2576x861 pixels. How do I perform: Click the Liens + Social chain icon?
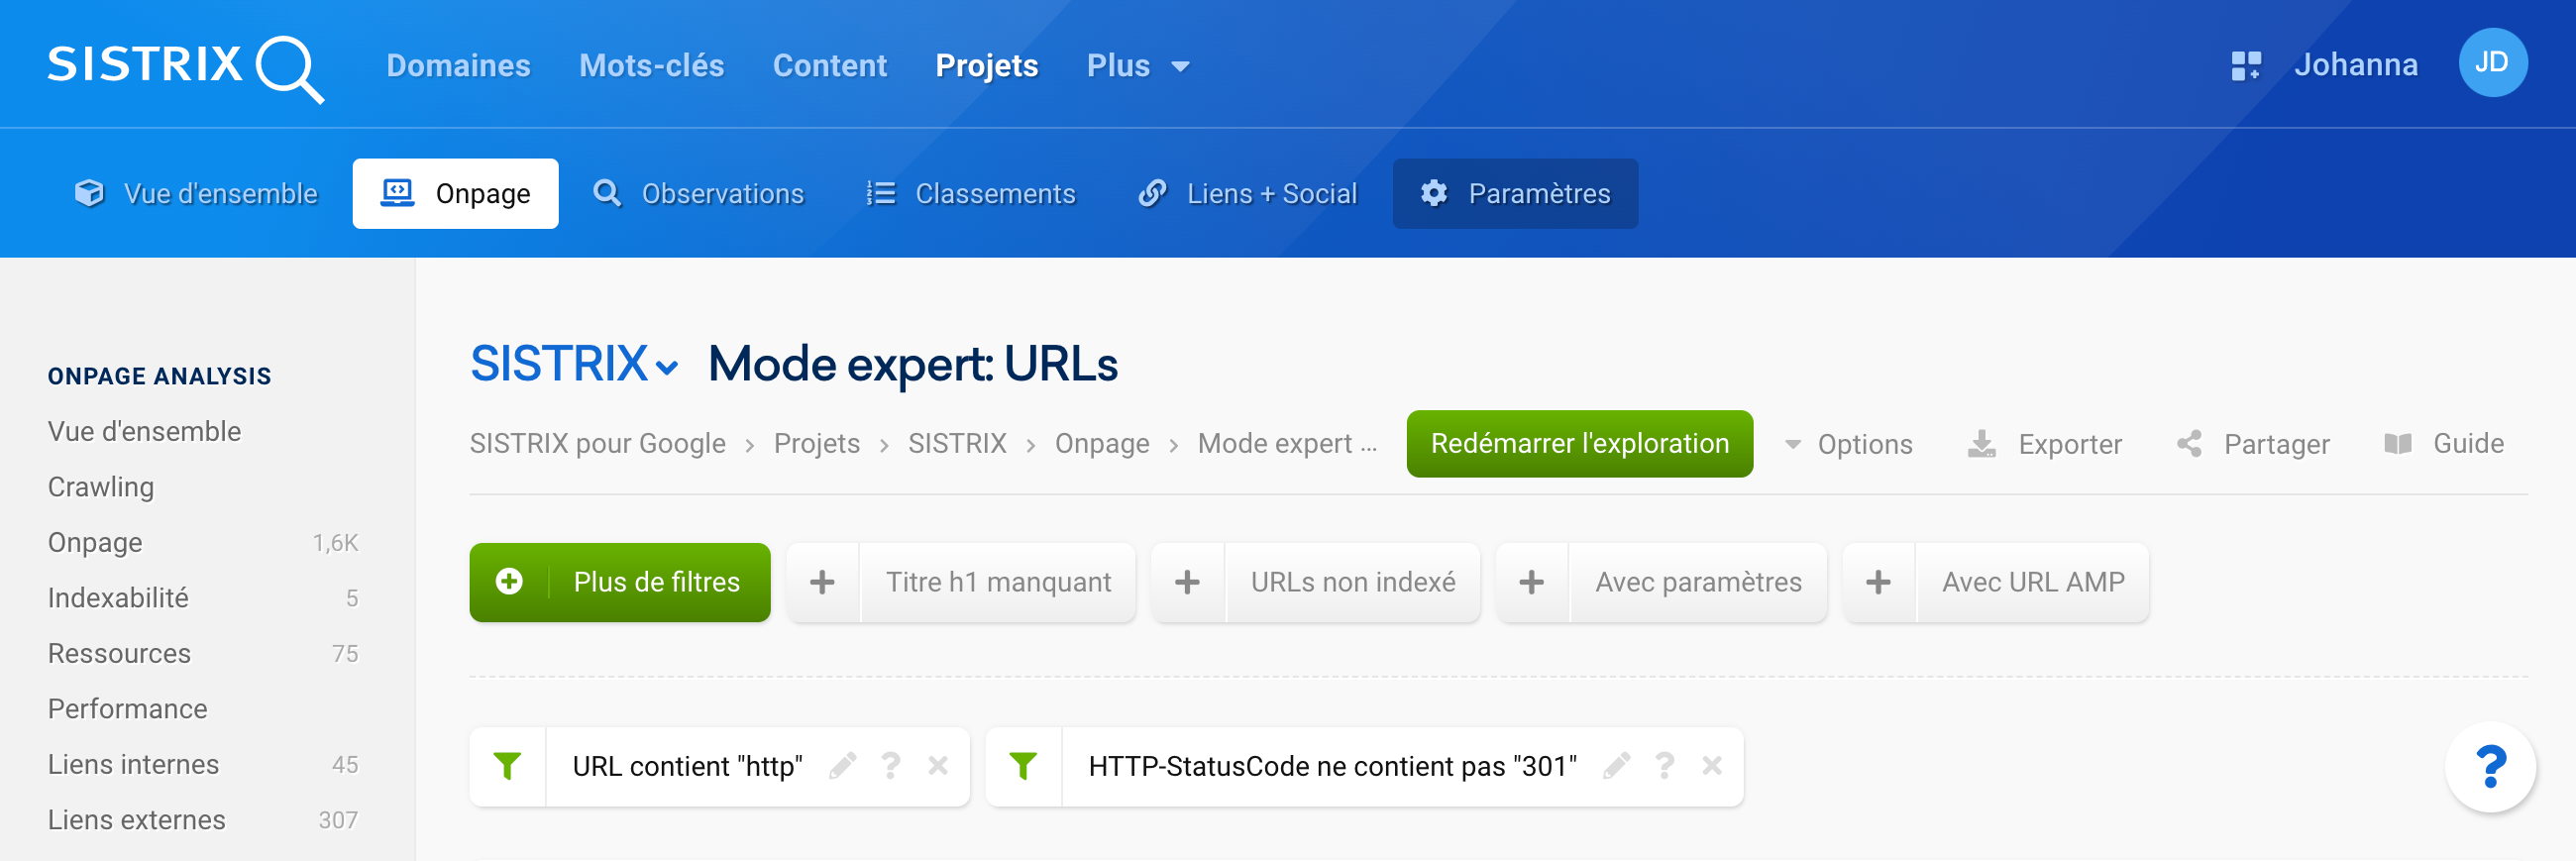[x=1152, y=193]
